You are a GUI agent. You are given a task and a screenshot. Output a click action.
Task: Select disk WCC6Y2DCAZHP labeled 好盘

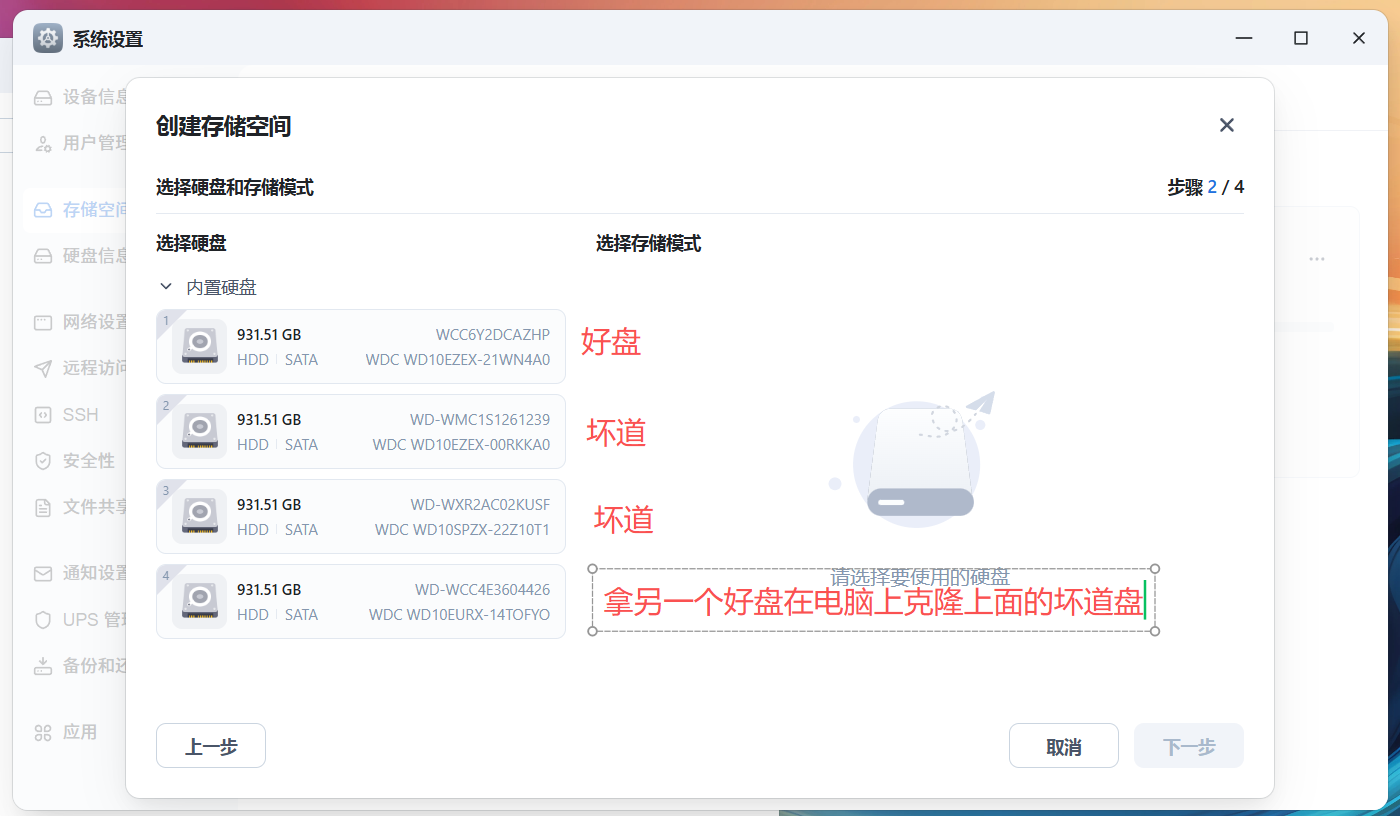tap(360, 346)
